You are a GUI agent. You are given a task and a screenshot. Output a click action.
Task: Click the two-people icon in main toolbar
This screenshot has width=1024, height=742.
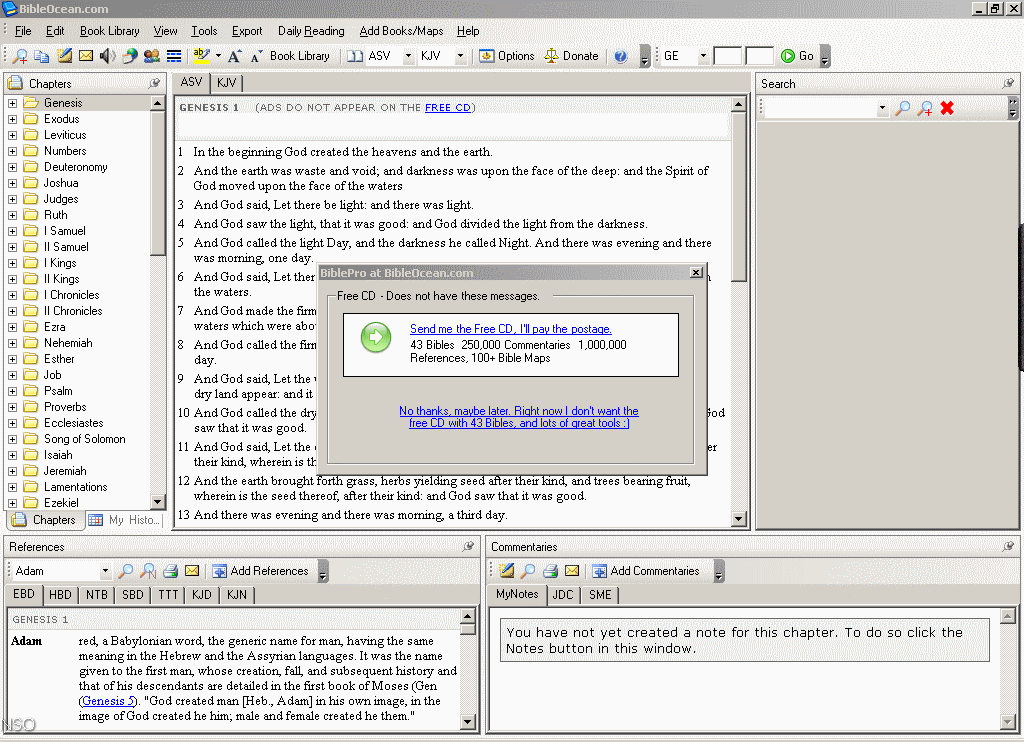click(x=152, y=56)
